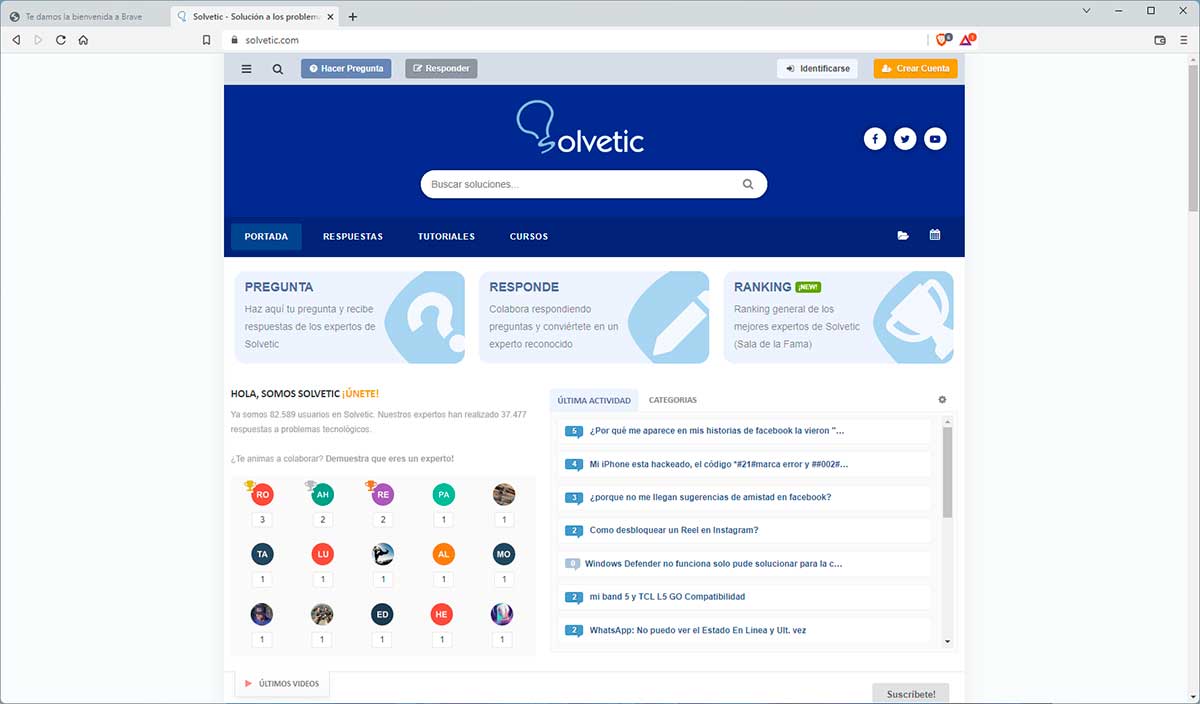This screenshot has width=1200, height=704.
Task: Select user avatar TA
Action: click(x=262, y=554)
